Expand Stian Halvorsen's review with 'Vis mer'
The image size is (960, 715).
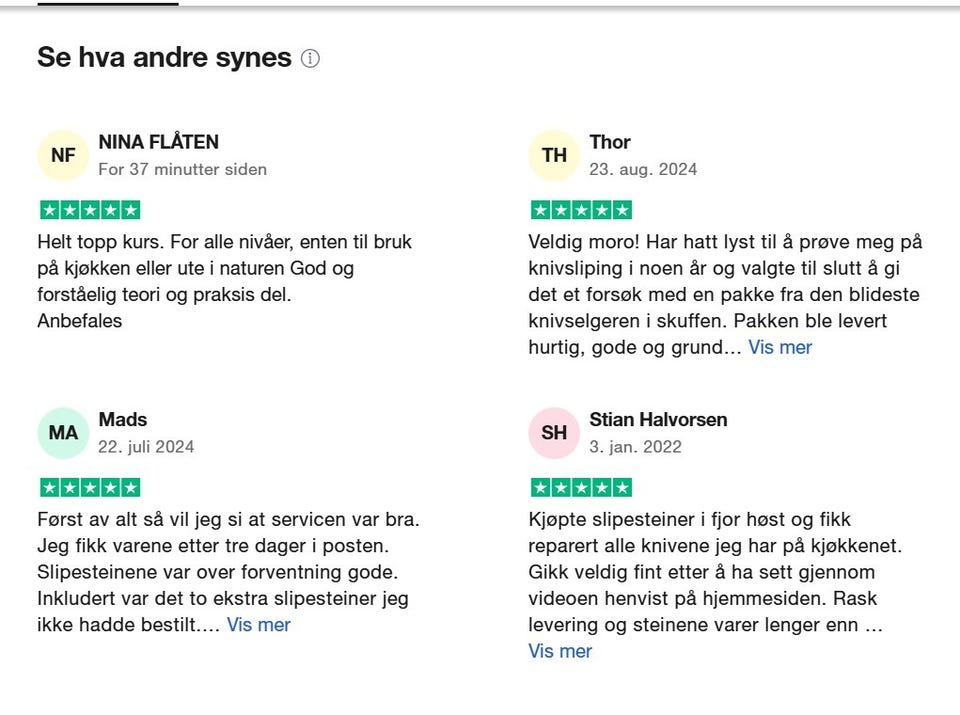tap(560, 651)
